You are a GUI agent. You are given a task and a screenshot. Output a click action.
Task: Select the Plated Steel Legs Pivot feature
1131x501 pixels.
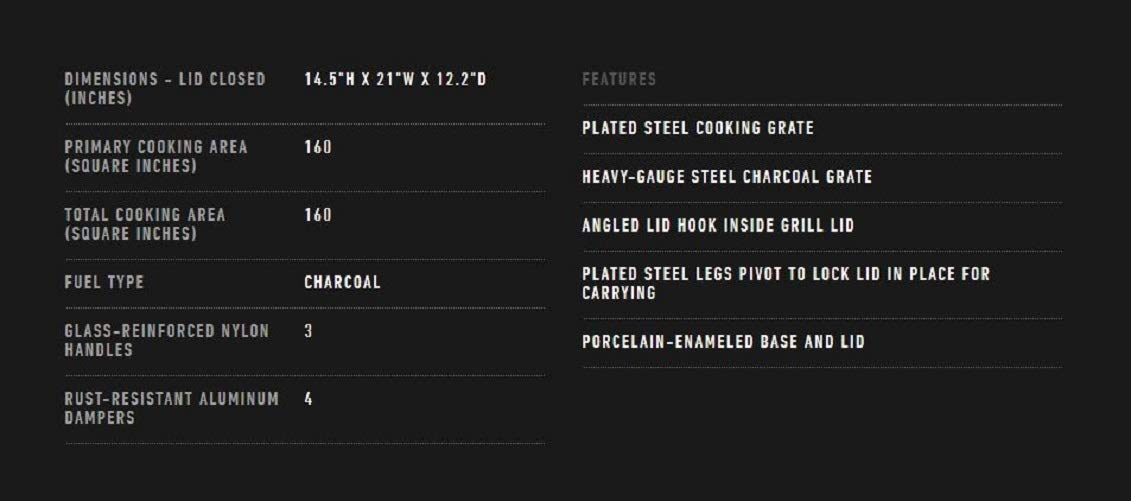coord(786,274)
